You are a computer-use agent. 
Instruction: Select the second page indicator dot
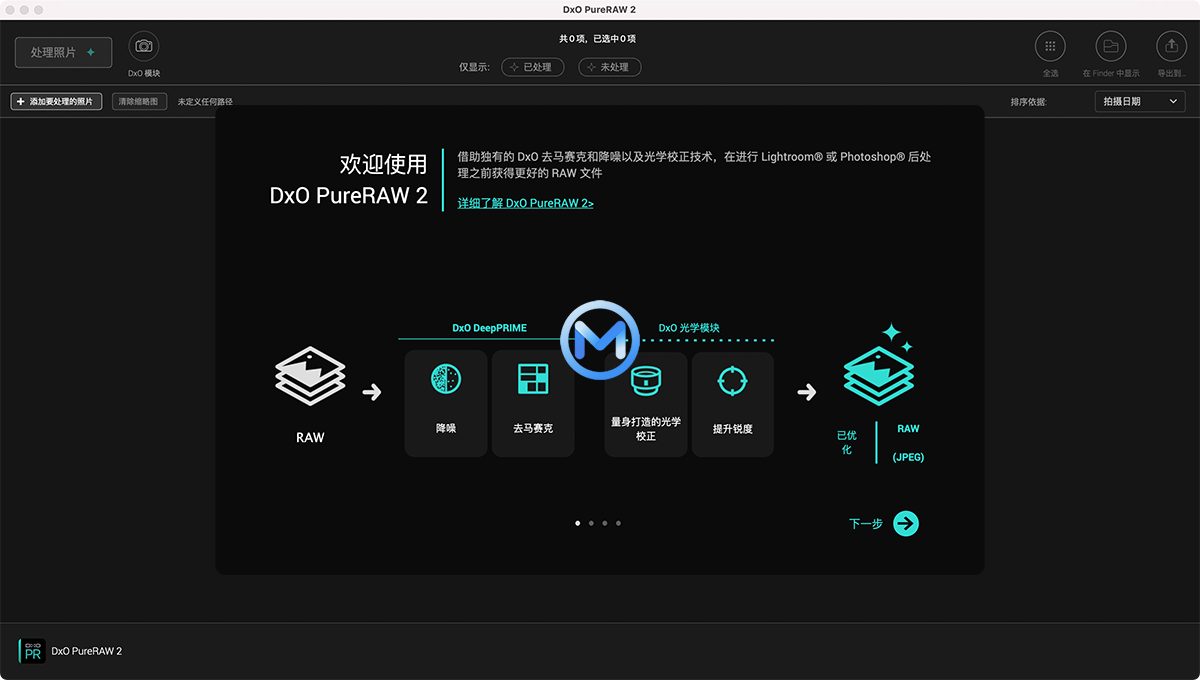click(x=591, y=523)
